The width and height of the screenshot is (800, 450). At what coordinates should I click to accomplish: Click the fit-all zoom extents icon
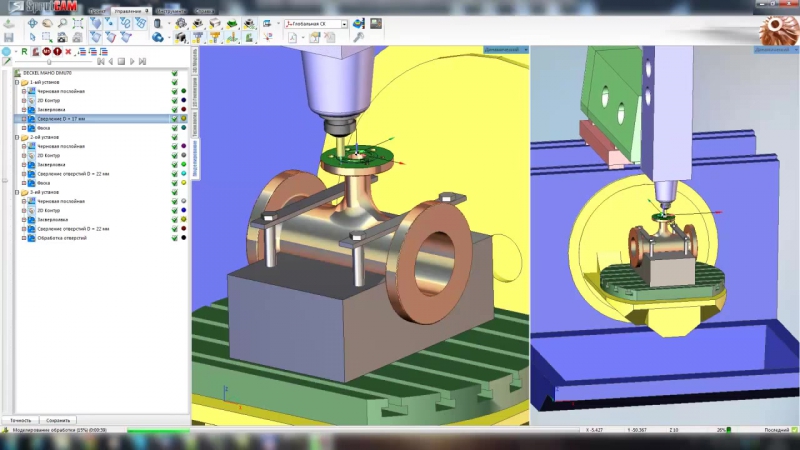click(78, 23)
